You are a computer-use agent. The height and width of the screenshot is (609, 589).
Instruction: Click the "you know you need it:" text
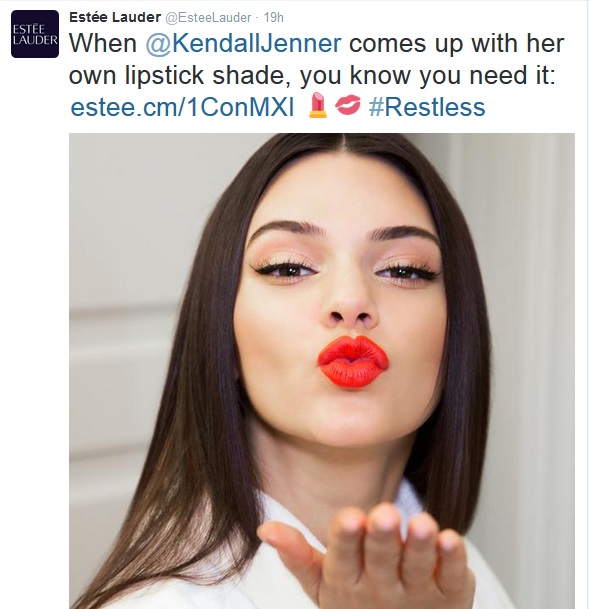click(x=427, y=75)
